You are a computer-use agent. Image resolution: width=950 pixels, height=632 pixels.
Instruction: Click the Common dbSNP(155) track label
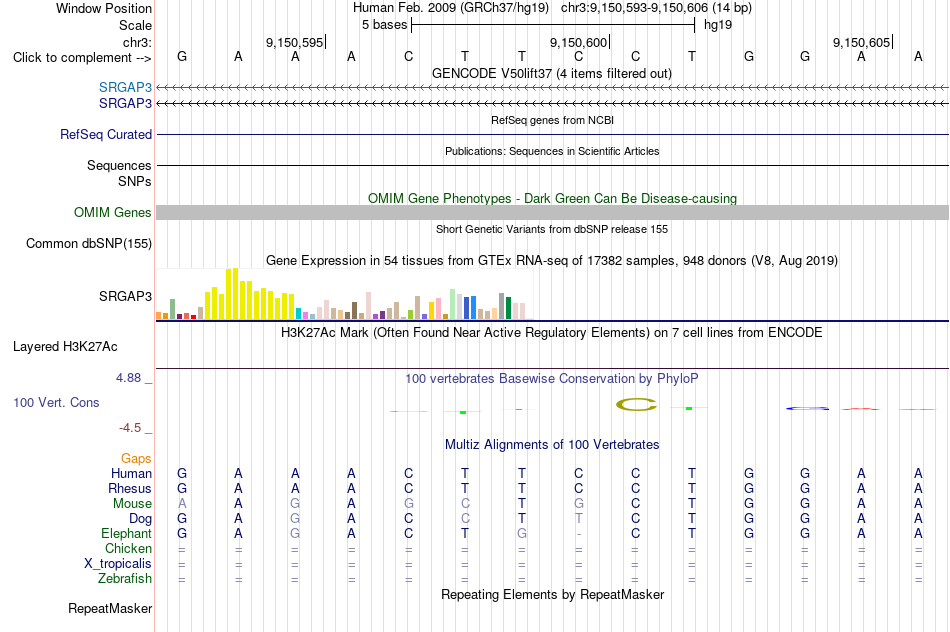[89, 244]
